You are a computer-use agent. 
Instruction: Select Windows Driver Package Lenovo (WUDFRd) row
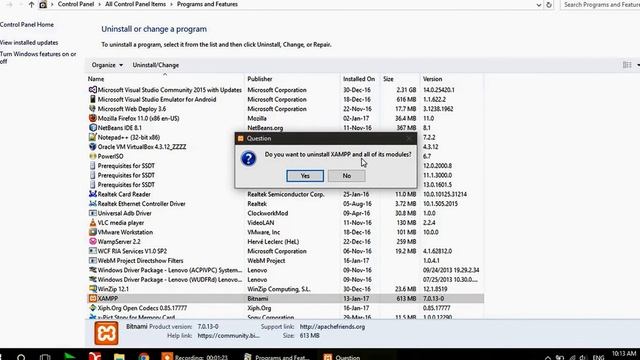(x=286, y=280)
